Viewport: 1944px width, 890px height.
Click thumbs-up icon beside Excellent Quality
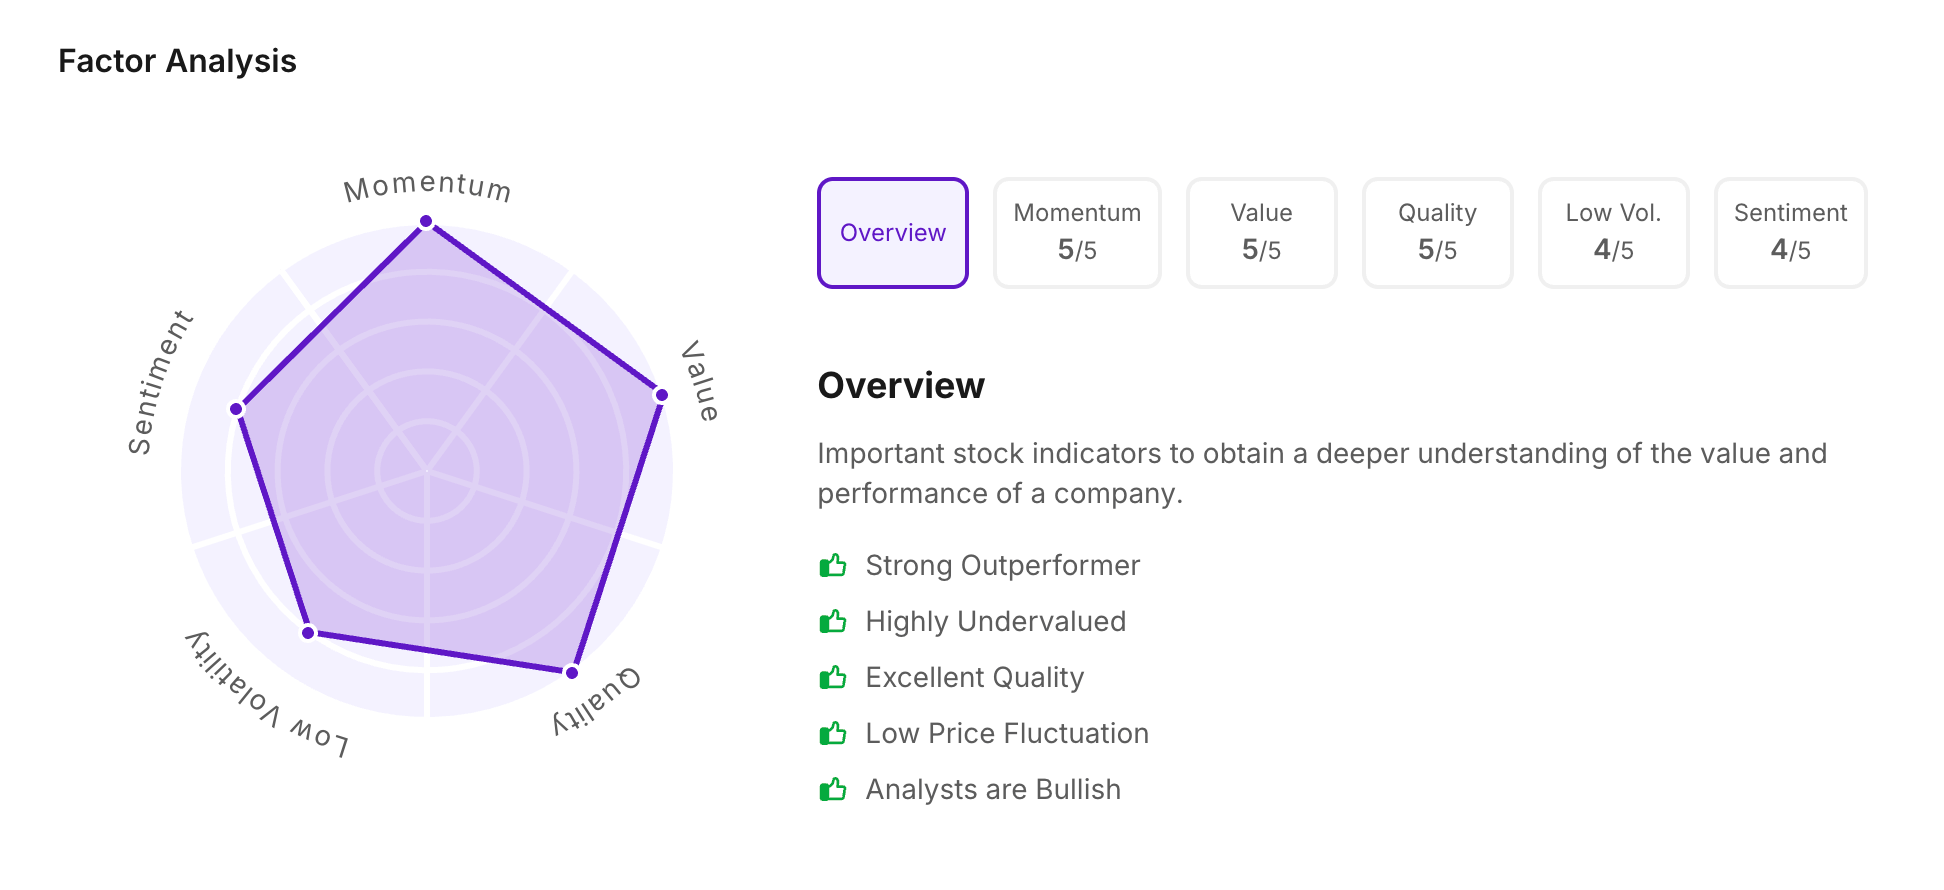click(833, 678)
